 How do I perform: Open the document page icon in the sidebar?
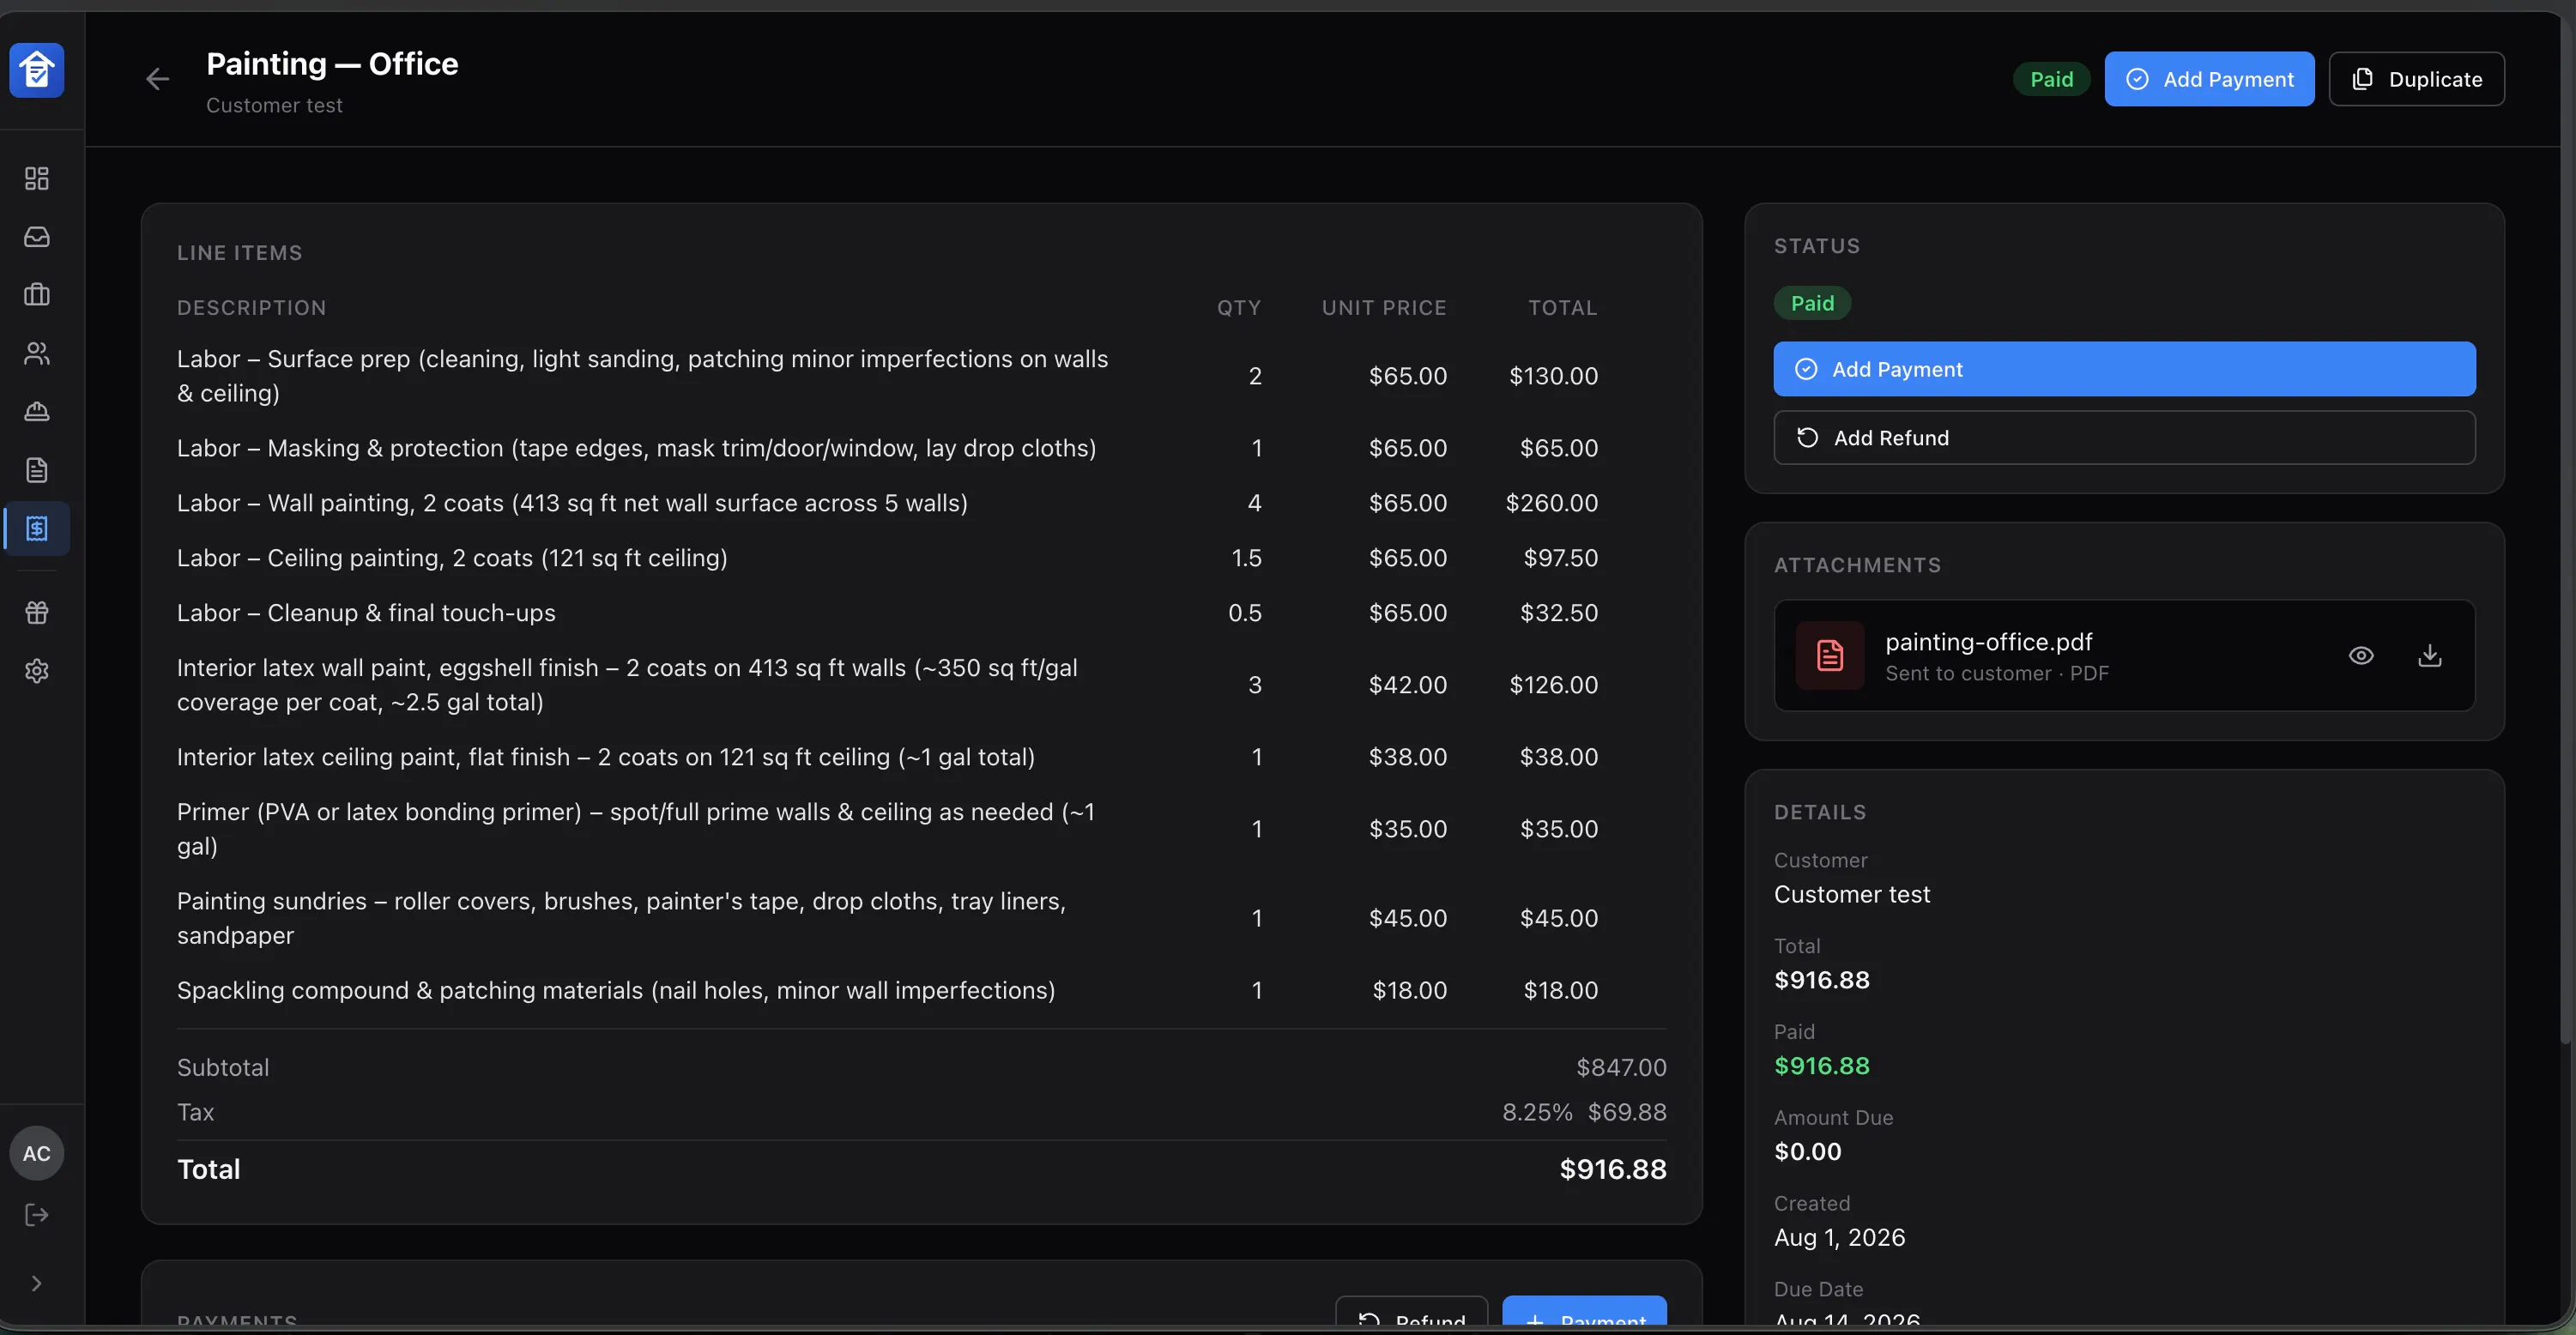pos(37,470)
